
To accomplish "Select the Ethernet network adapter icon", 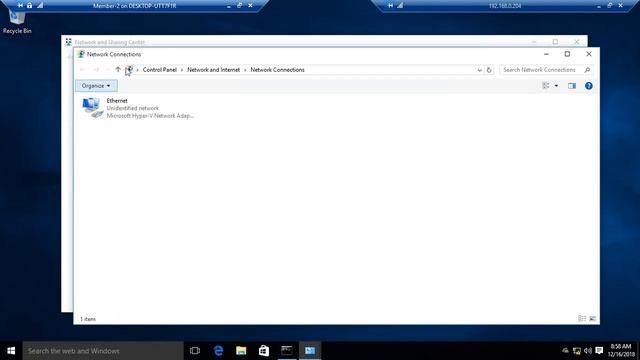I will (93, 108).
